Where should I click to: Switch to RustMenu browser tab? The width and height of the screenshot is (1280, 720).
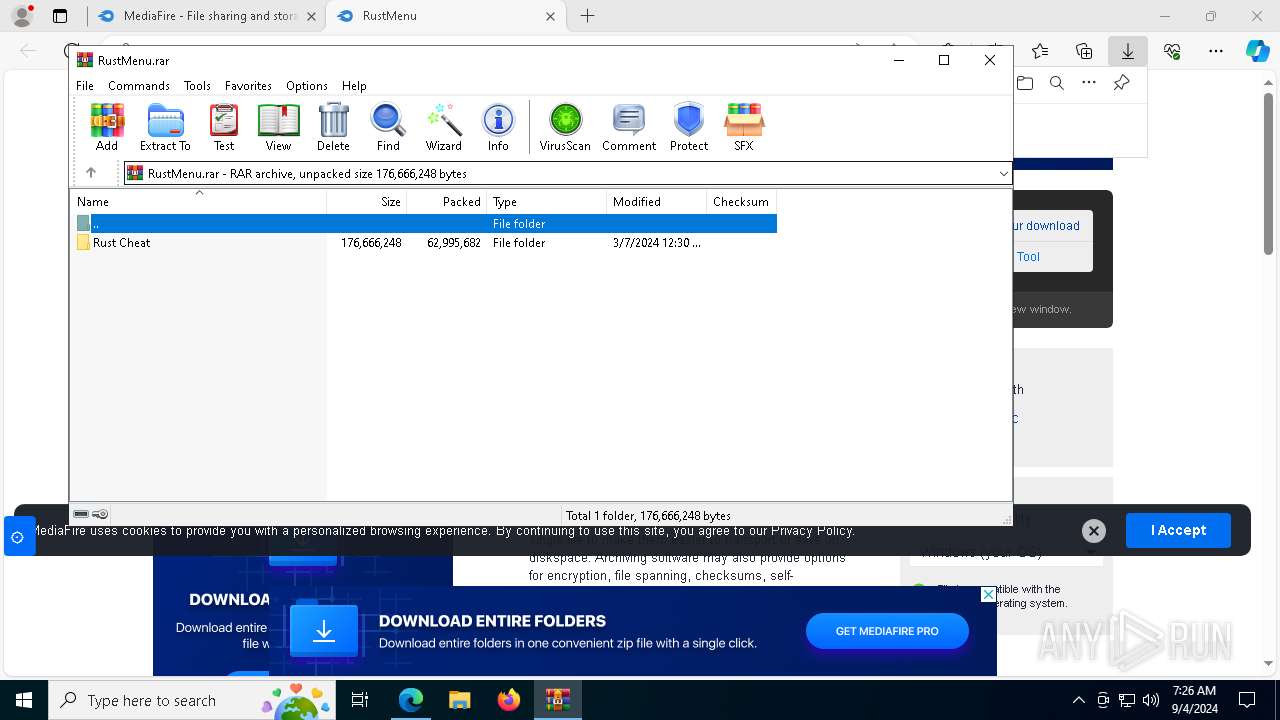tap(447, 16)
